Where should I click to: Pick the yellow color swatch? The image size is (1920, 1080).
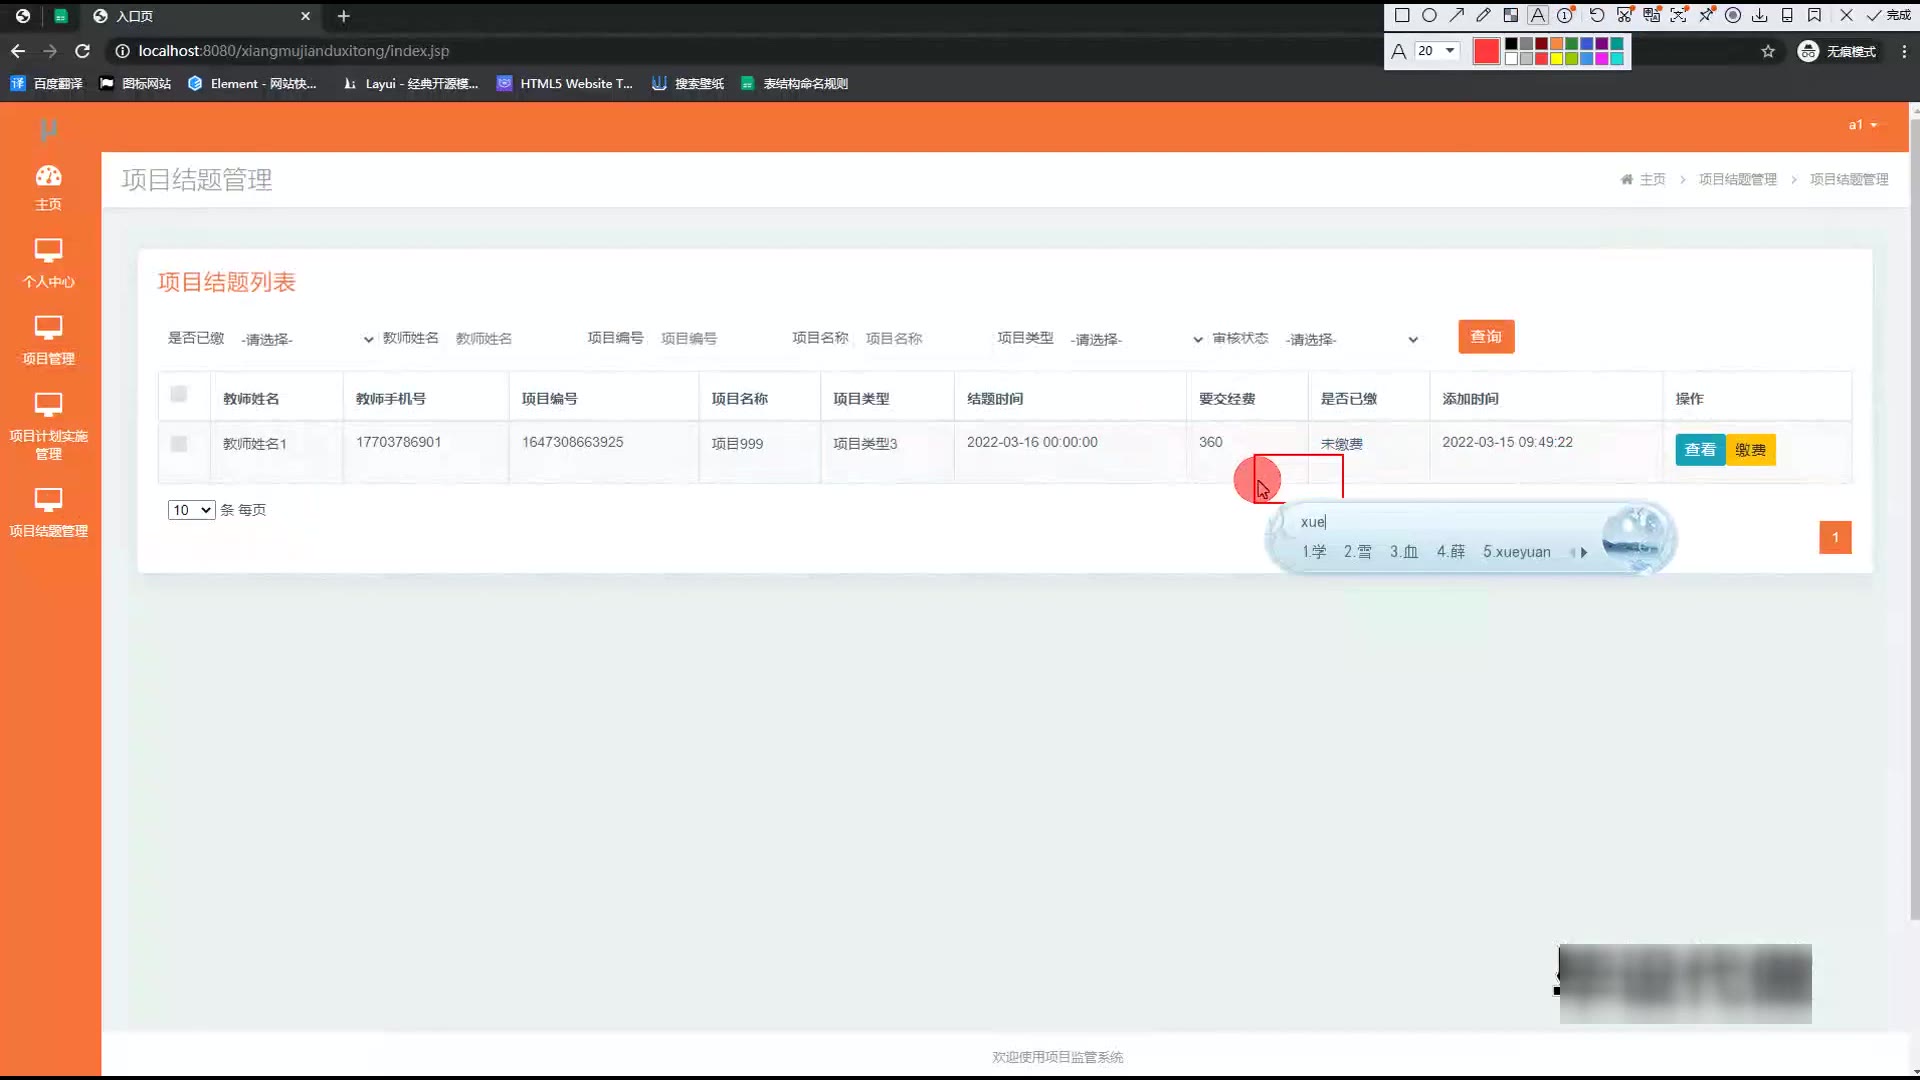[1556, 59]
